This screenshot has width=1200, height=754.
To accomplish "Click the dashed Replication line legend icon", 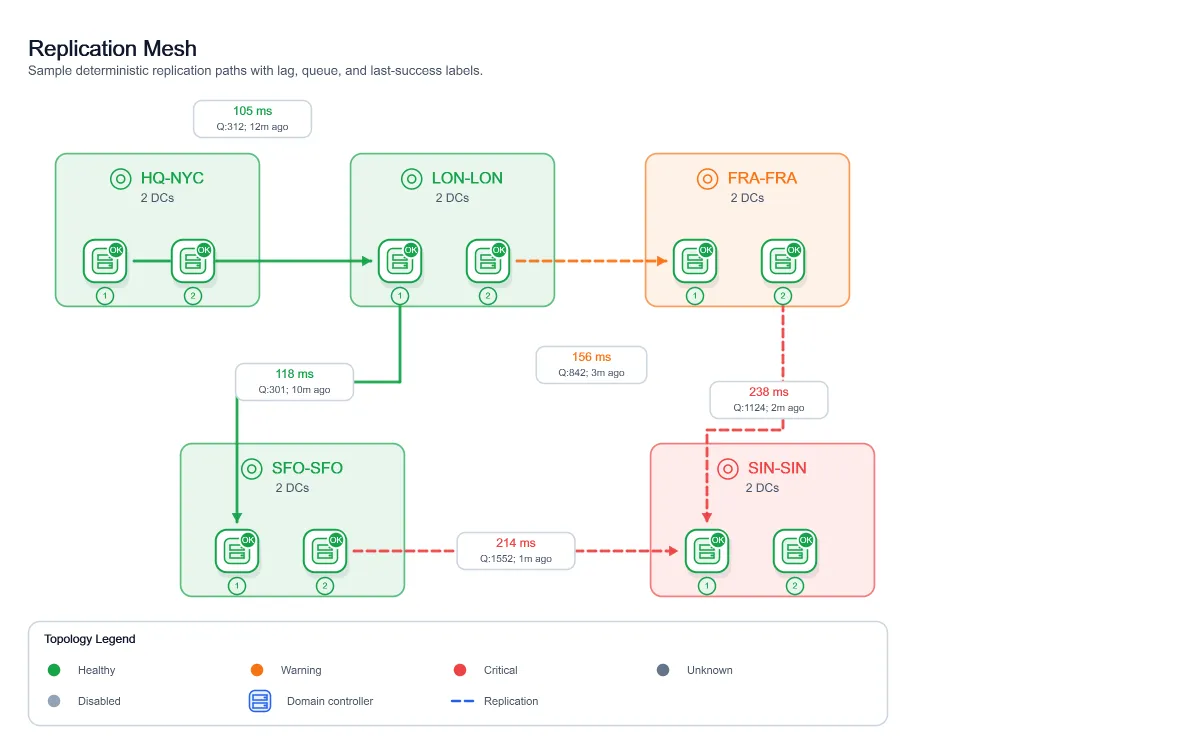I will [462, 701].
